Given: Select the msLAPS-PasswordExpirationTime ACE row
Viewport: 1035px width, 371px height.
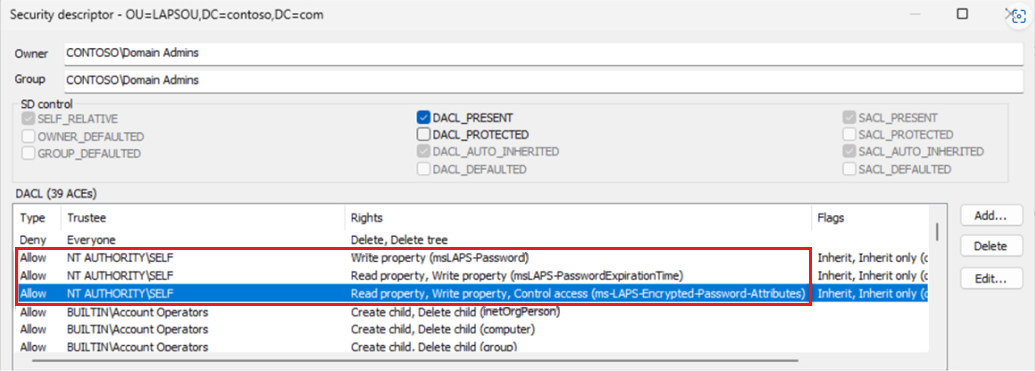Looking at the screenshot, I should tap(471, 275).
